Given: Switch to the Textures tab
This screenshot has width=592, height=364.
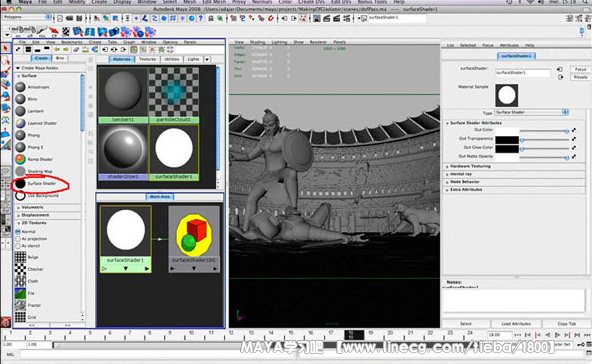Looking at the screenshot, I should pyautogui.click(x=148, y=59).
